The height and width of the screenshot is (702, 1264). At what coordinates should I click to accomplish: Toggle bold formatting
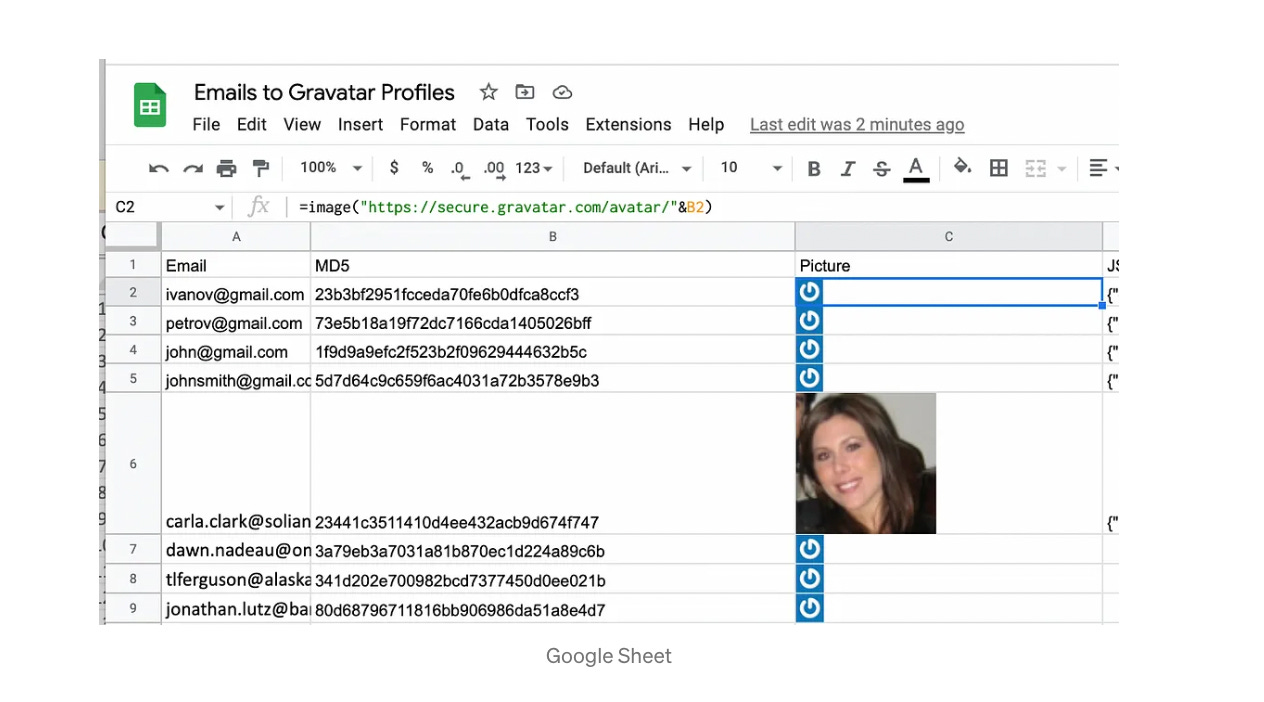click(814, 169)
